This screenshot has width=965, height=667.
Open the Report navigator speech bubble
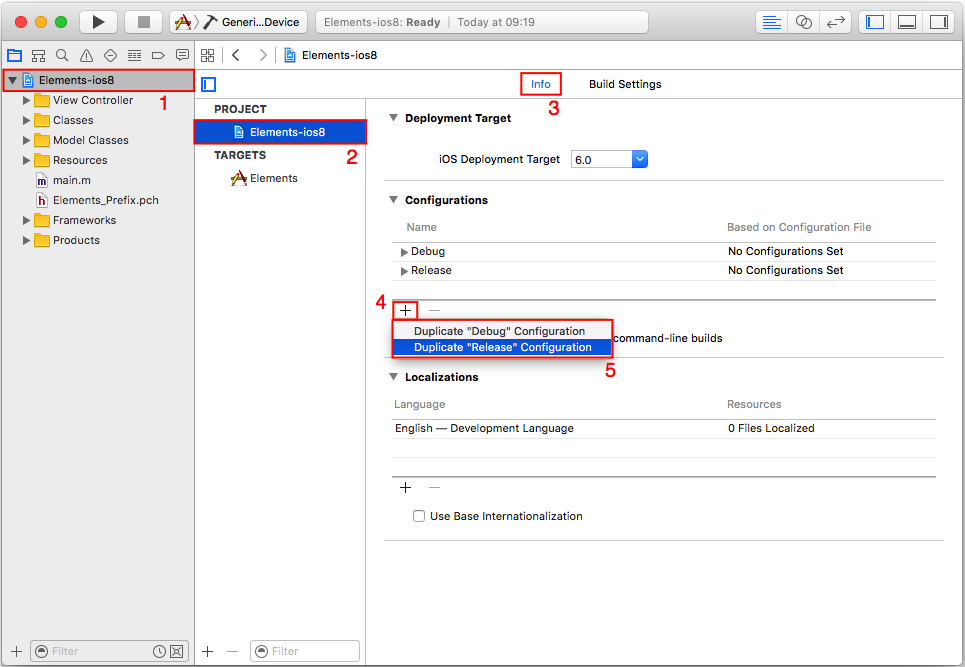pyautogui.click(x=182, y=55)
